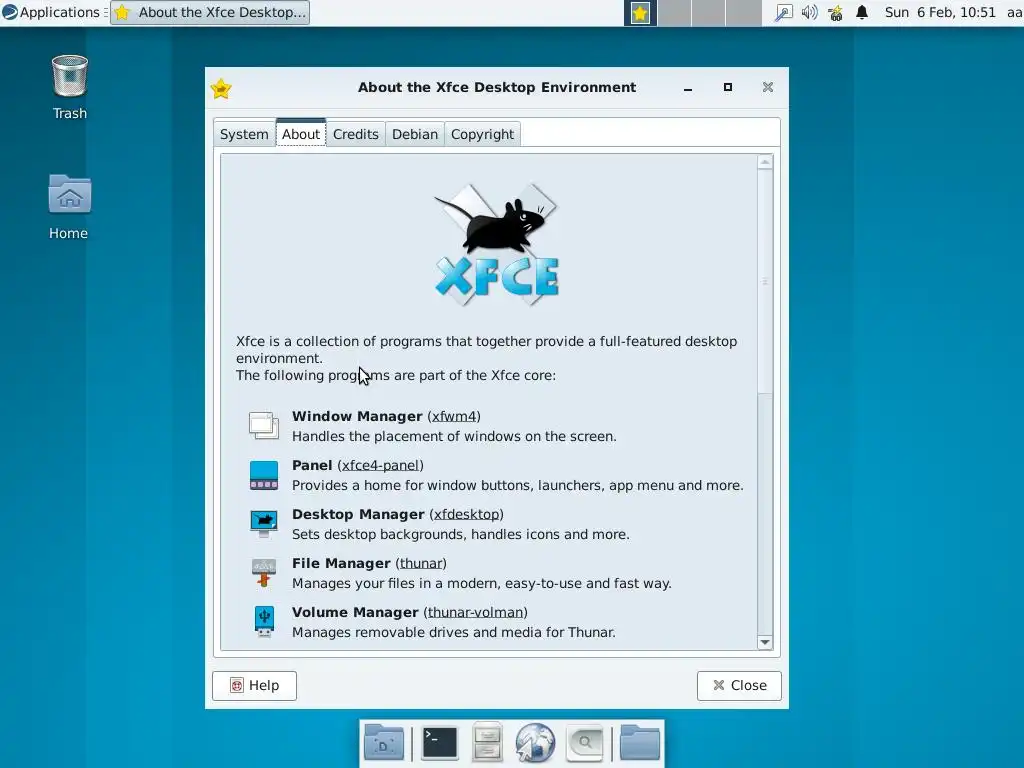Select About the Xfce Desktop taskbar button
This screenshot has width=1024, height=768.
coord(210,12)
